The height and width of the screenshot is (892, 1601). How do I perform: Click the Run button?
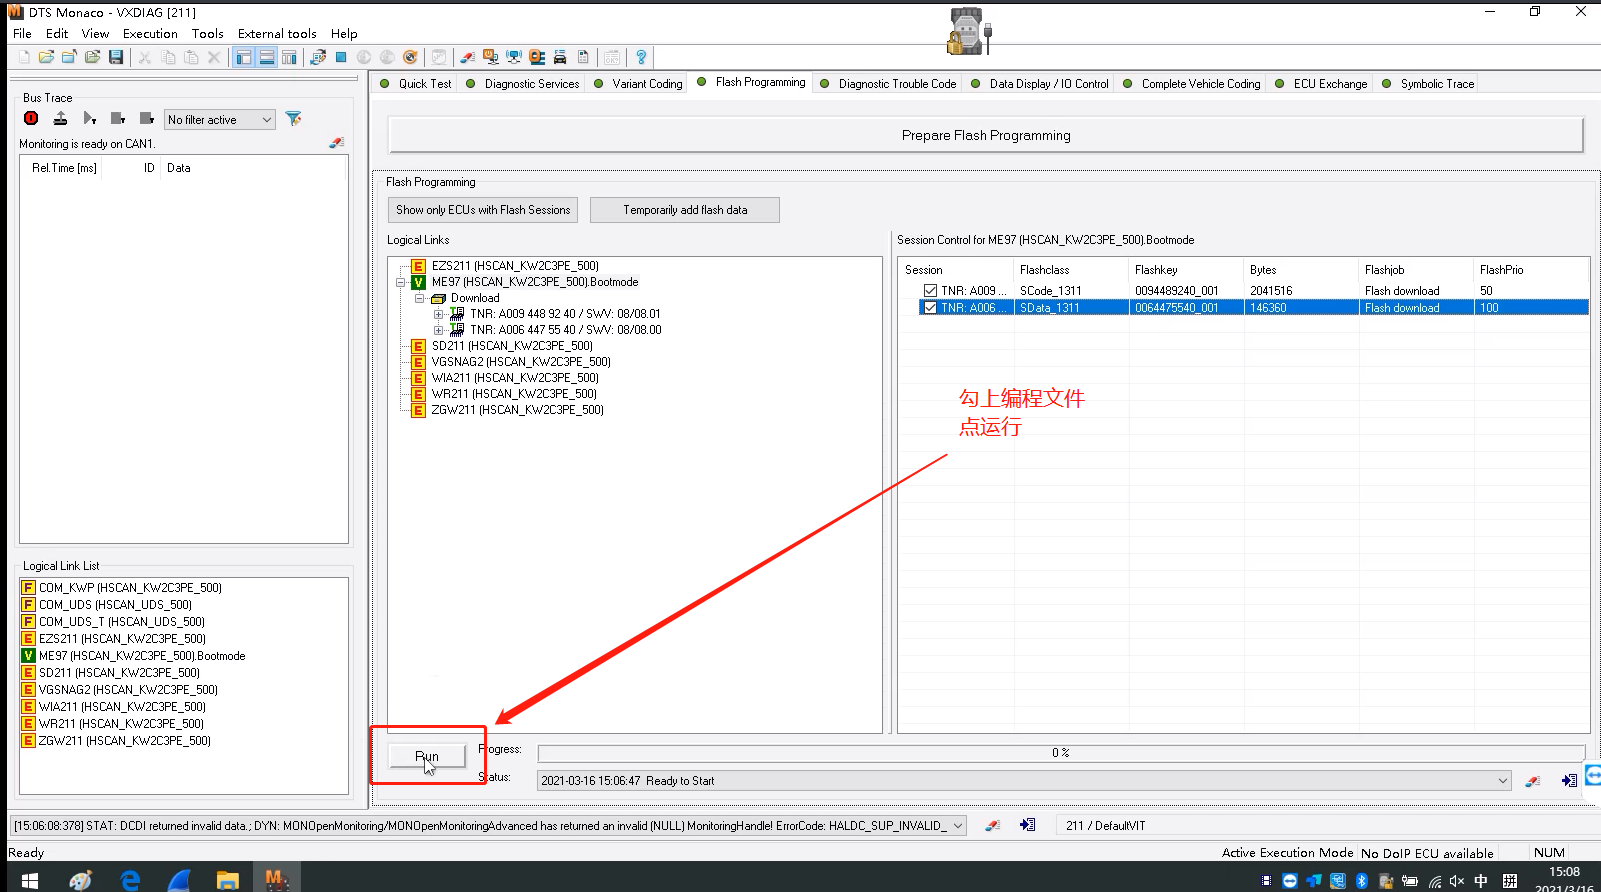[427, 756]
